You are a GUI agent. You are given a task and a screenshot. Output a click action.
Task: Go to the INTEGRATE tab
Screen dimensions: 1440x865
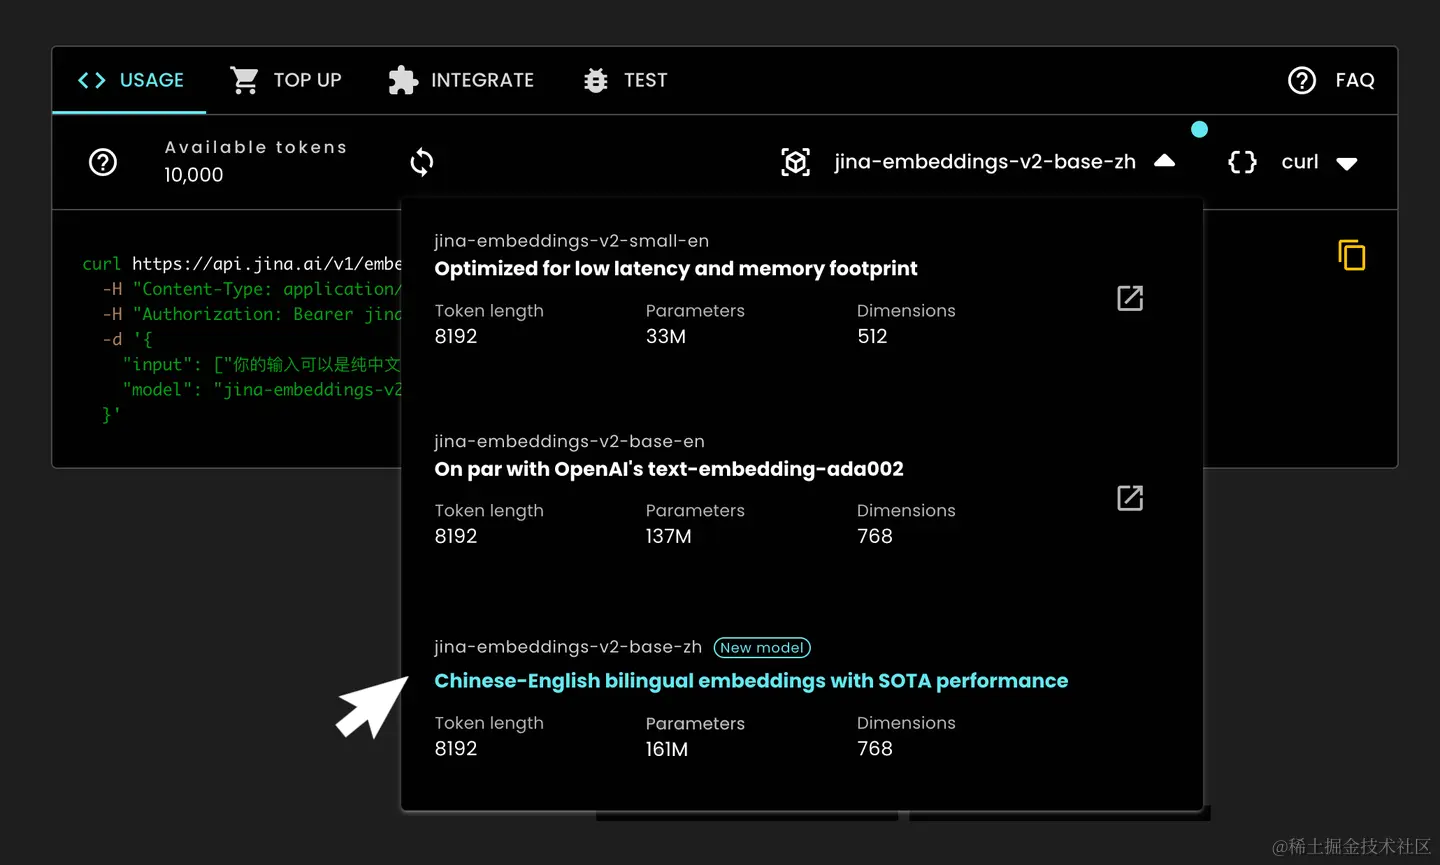coord(462,80)
